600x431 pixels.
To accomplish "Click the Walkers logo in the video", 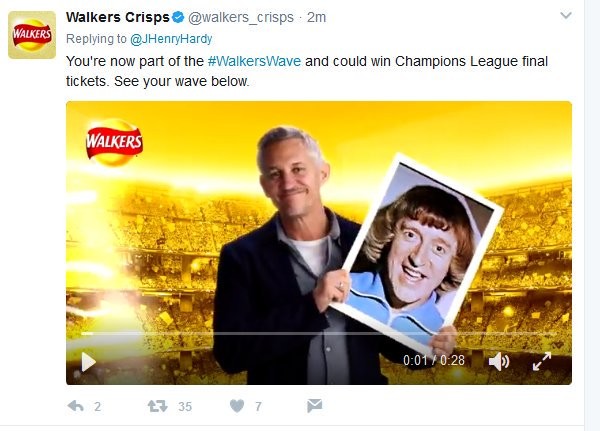I will point(114,142).
